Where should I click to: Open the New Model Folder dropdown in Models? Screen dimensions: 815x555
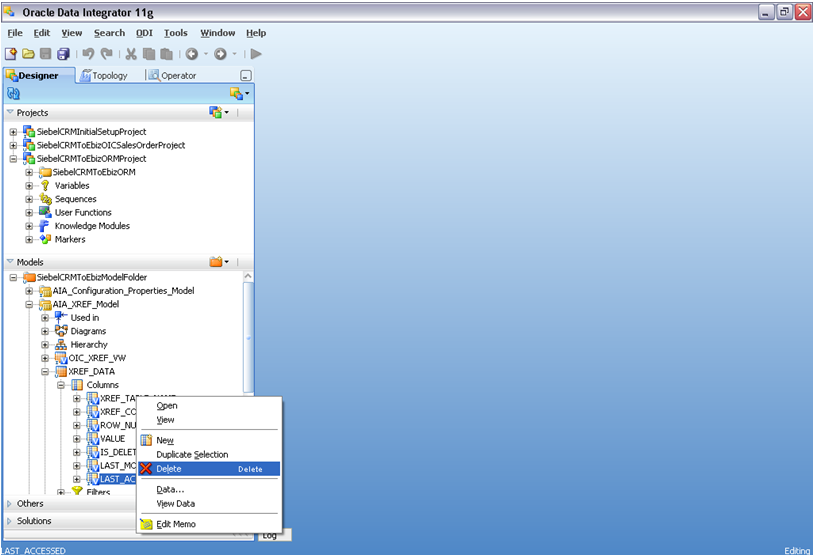(219, 262)
